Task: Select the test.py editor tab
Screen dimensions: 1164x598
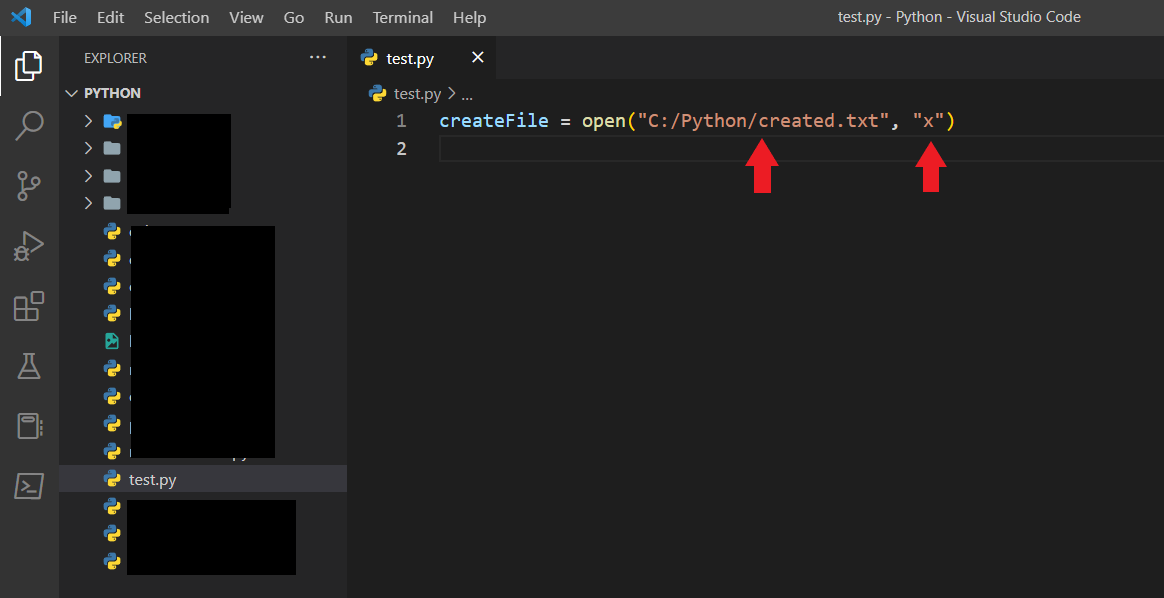Action: [x=410, y=59]
